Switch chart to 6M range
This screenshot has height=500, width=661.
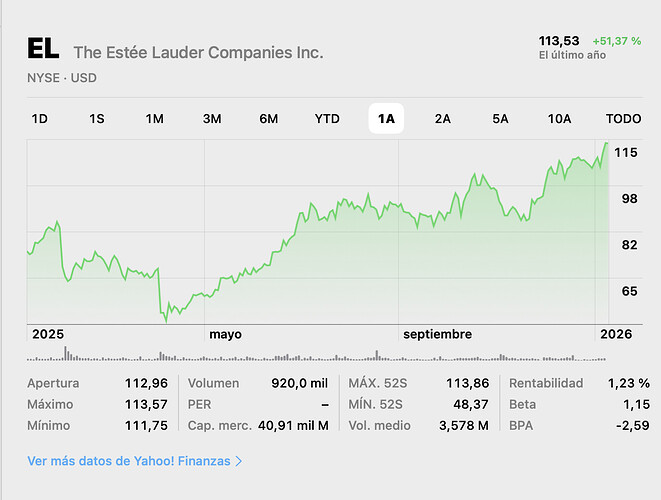click(269, 119)
